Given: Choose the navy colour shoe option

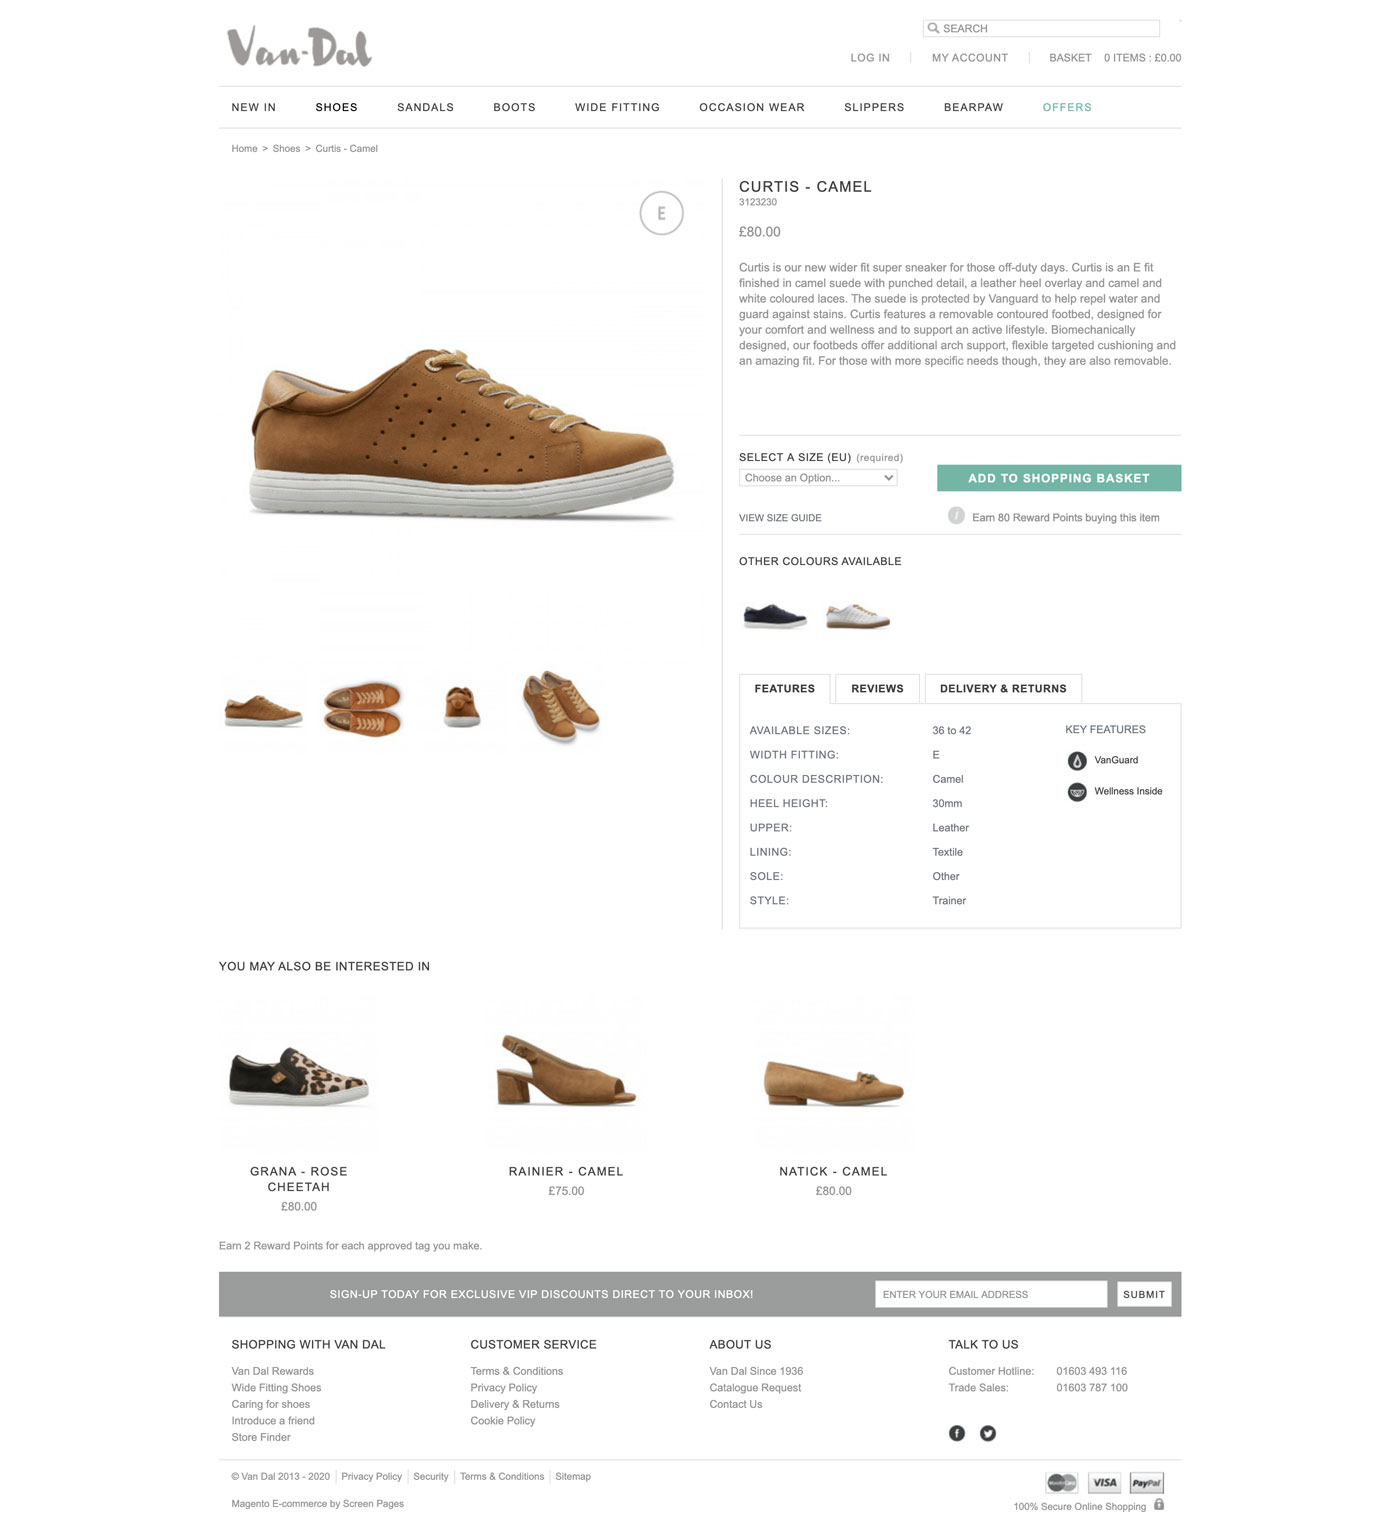Looking at the screenshot, I should point(775,615).
